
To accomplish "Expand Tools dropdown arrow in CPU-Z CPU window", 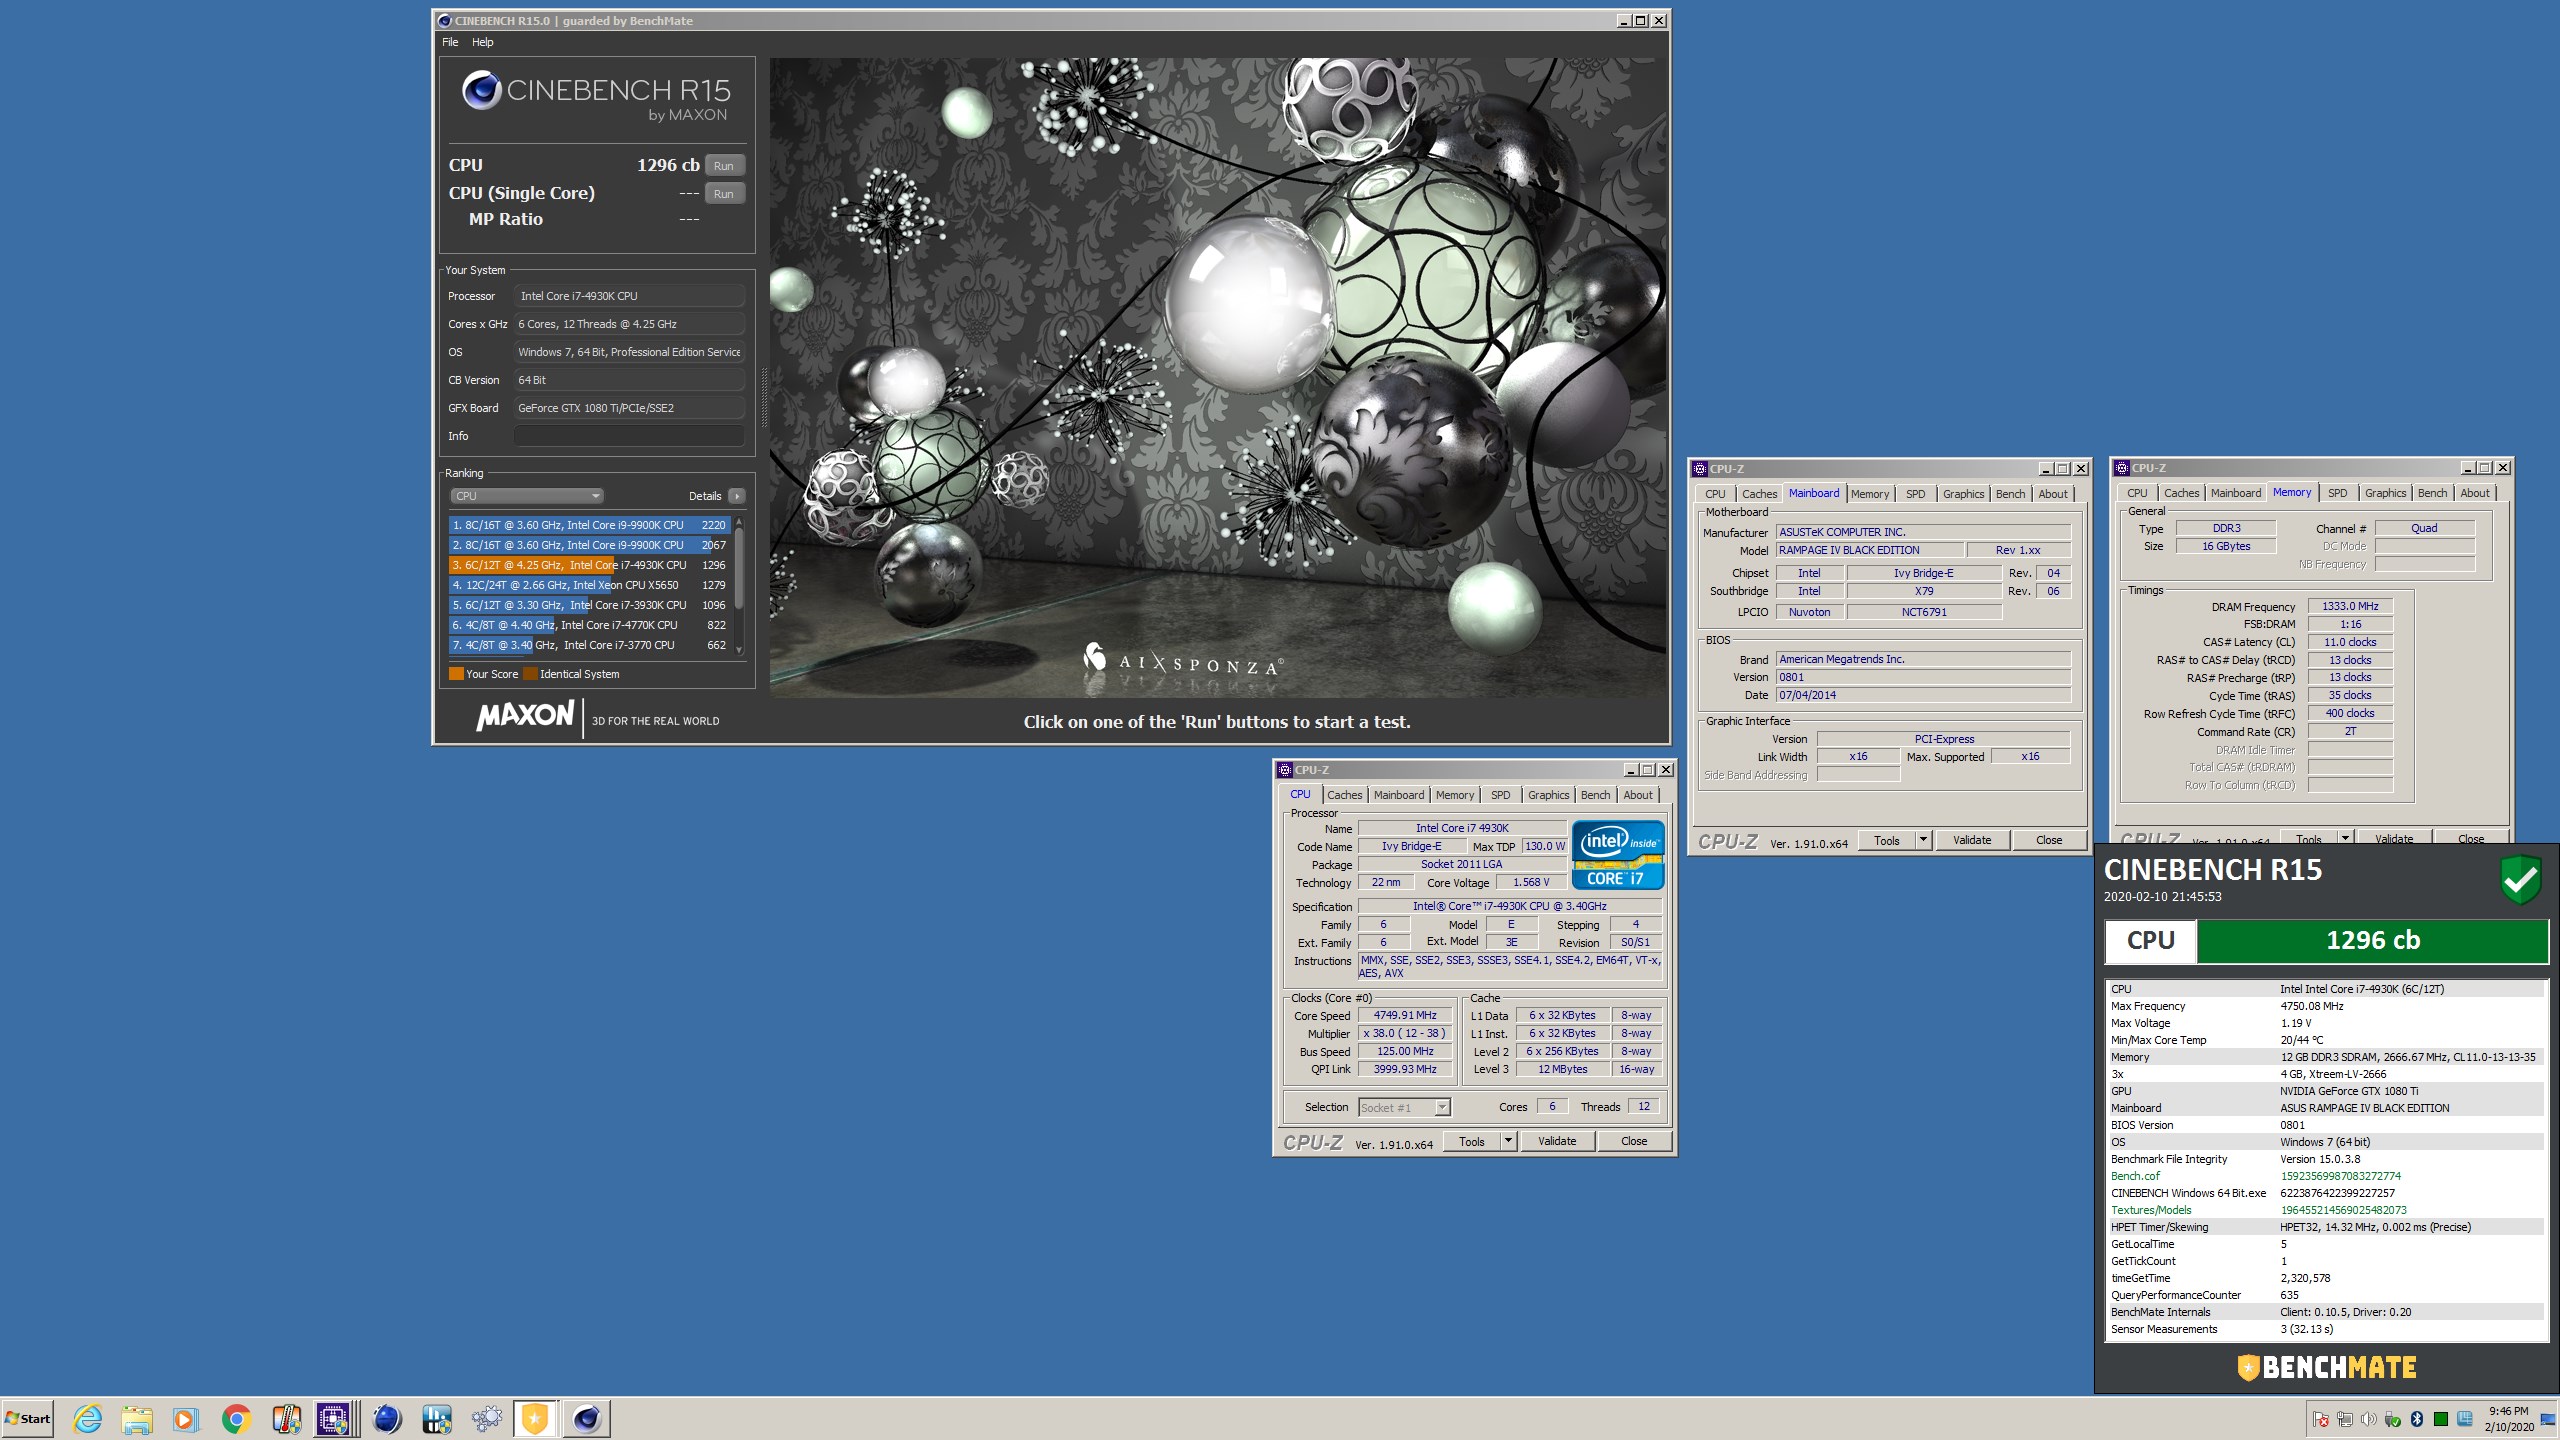I will 1508,1141.
